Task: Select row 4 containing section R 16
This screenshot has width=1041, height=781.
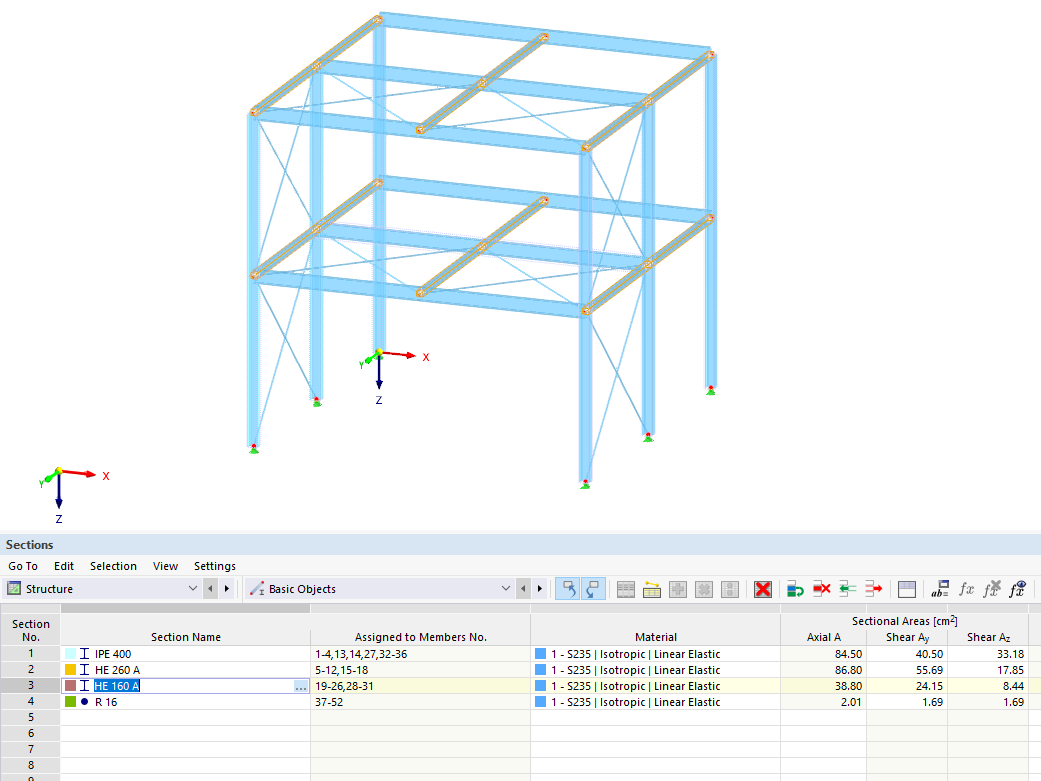Action: coord(30,702)
